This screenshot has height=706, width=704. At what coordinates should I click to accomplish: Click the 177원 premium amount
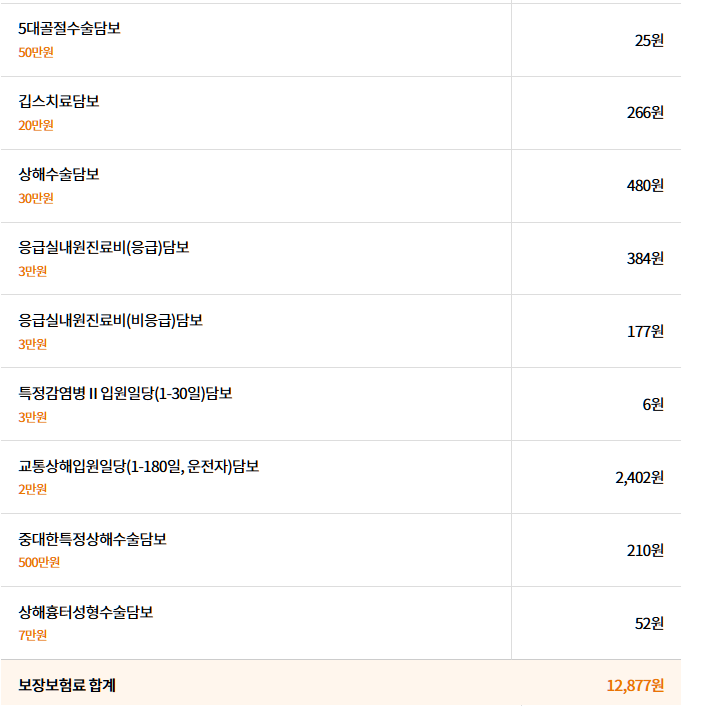645,332
